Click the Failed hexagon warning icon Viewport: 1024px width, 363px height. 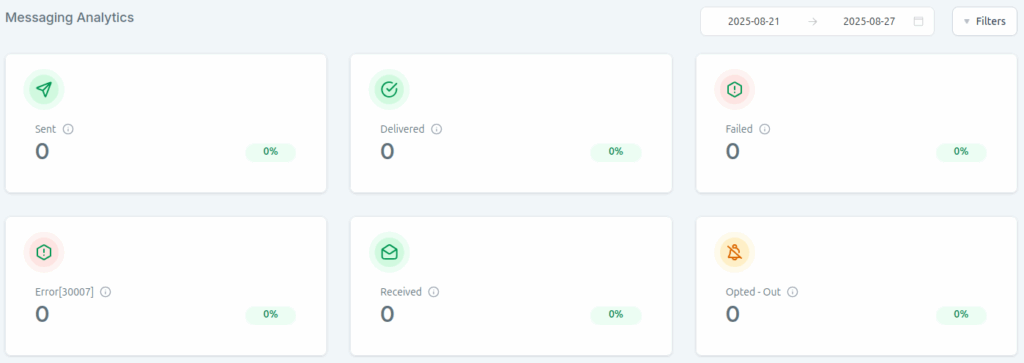point(735,89)
